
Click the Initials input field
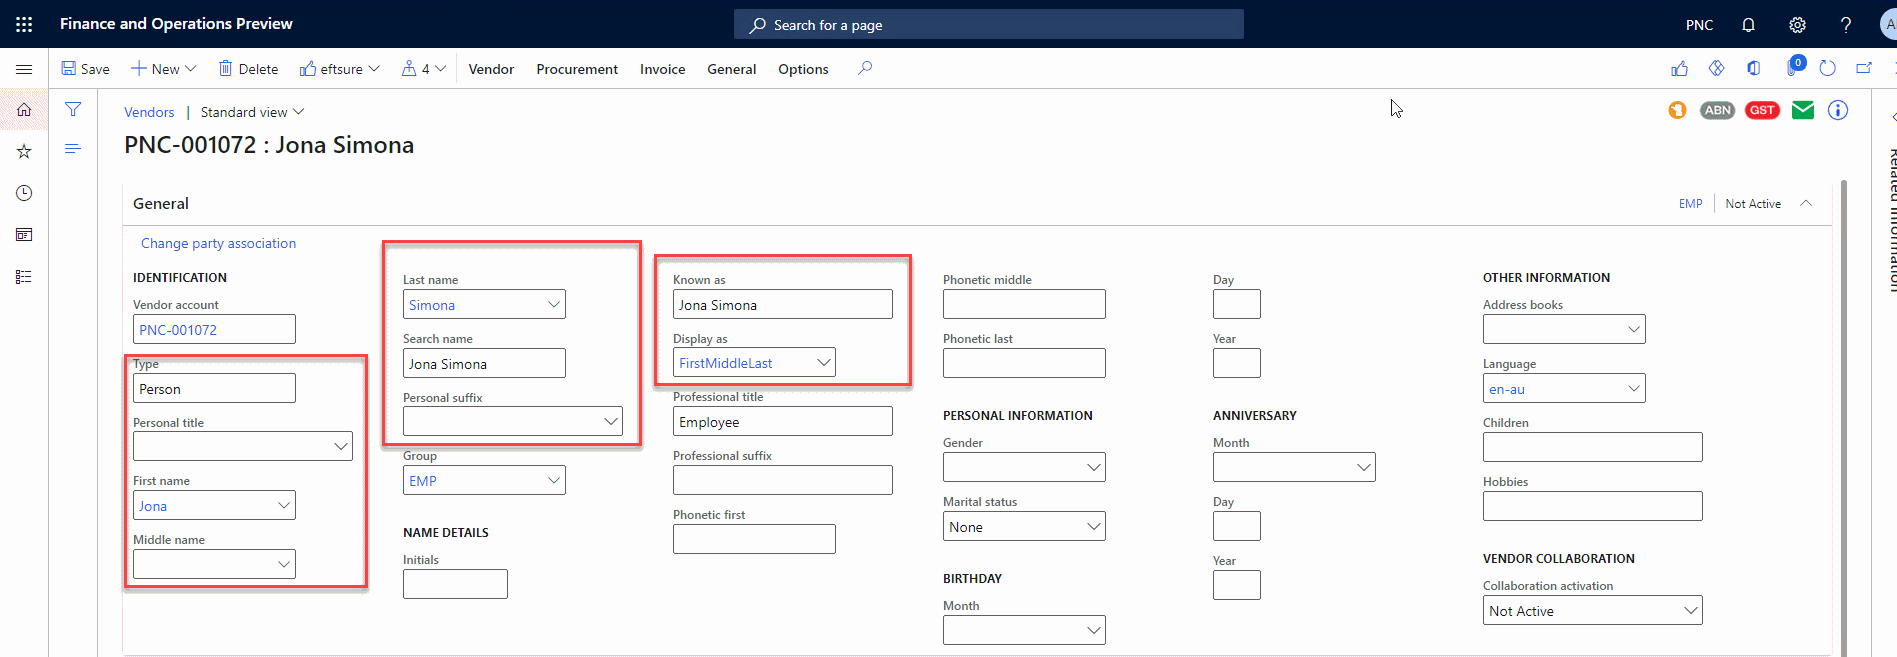click(x=455, y=584)
